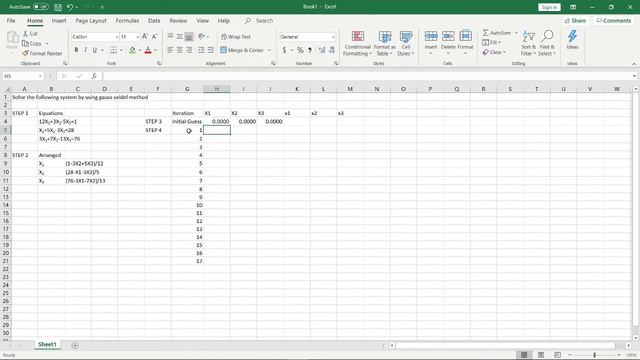Toggle align left
640x360 pixels.
click(x=170, y=50)
